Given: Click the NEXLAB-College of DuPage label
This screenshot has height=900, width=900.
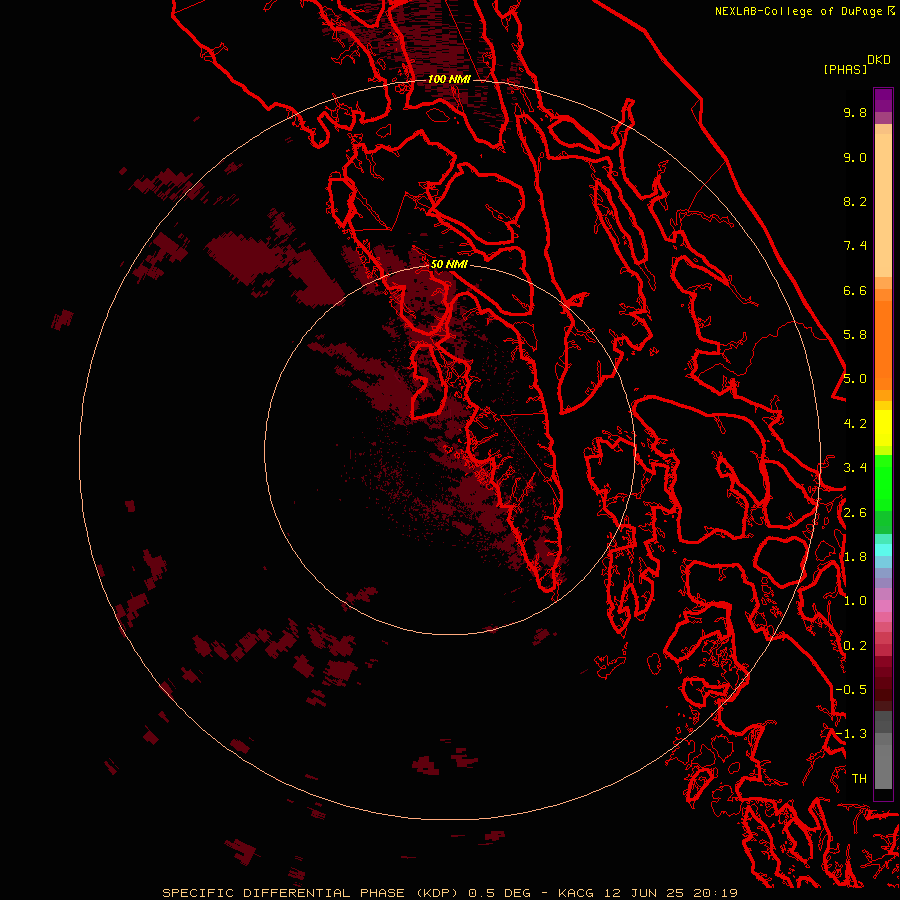Looking at the screenshot, I should pyautogui.click(x=800, y=11).
